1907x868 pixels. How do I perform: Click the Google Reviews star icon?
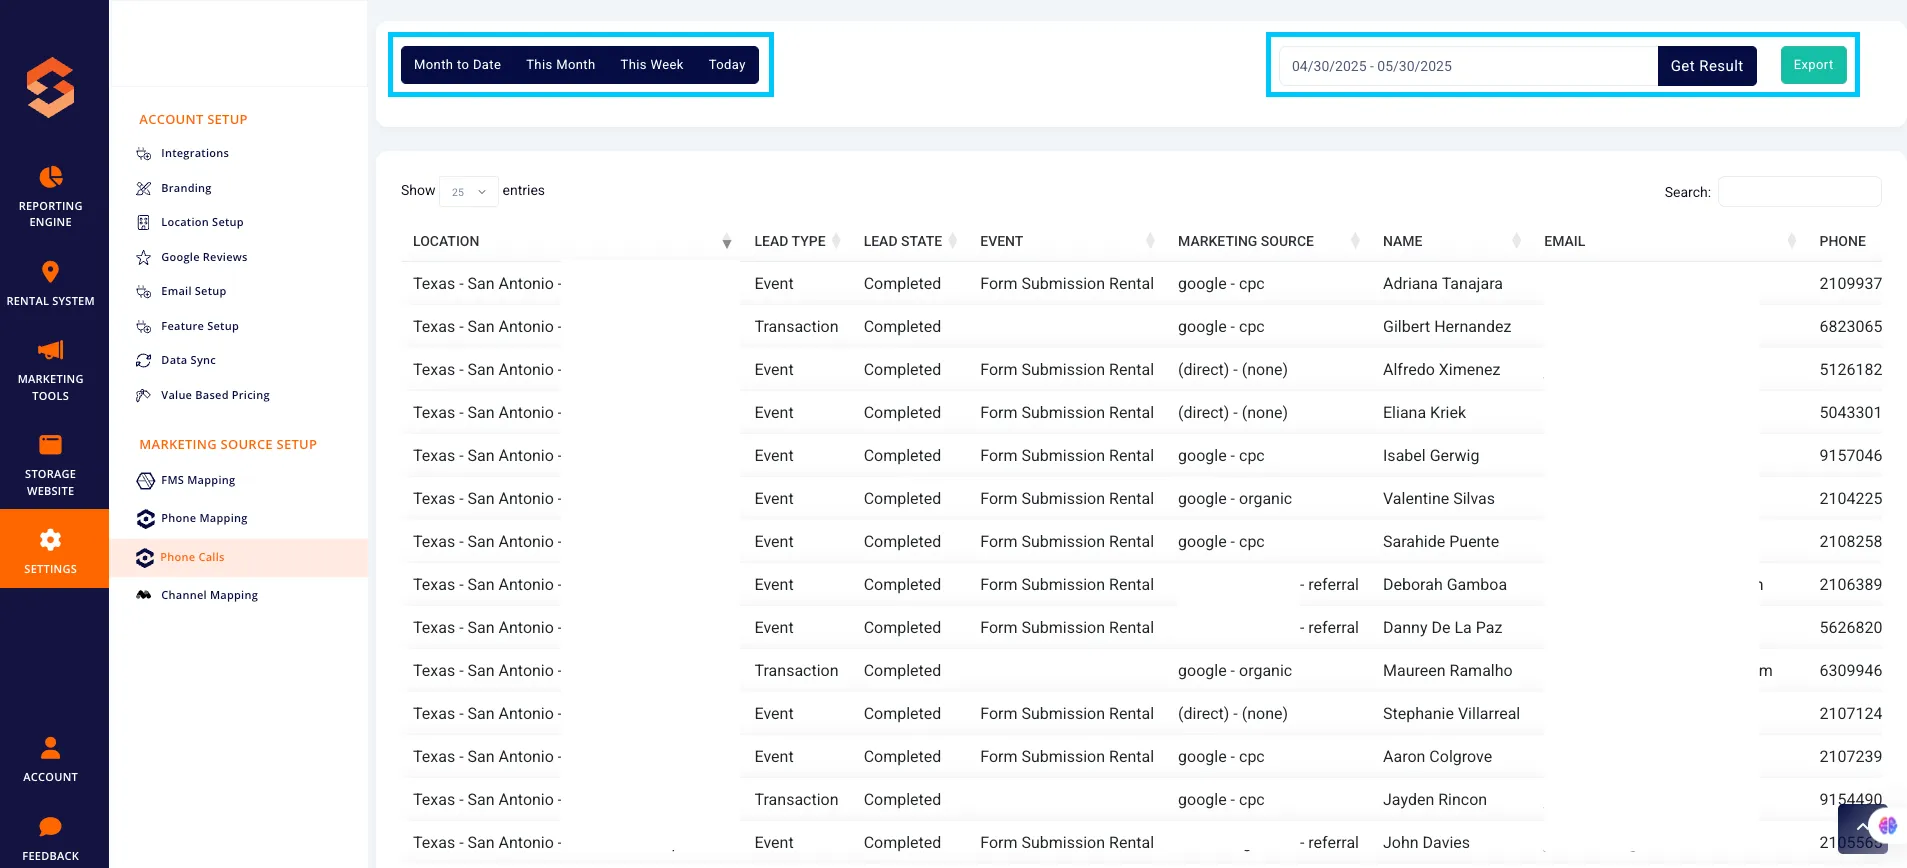tap(144, 257)
